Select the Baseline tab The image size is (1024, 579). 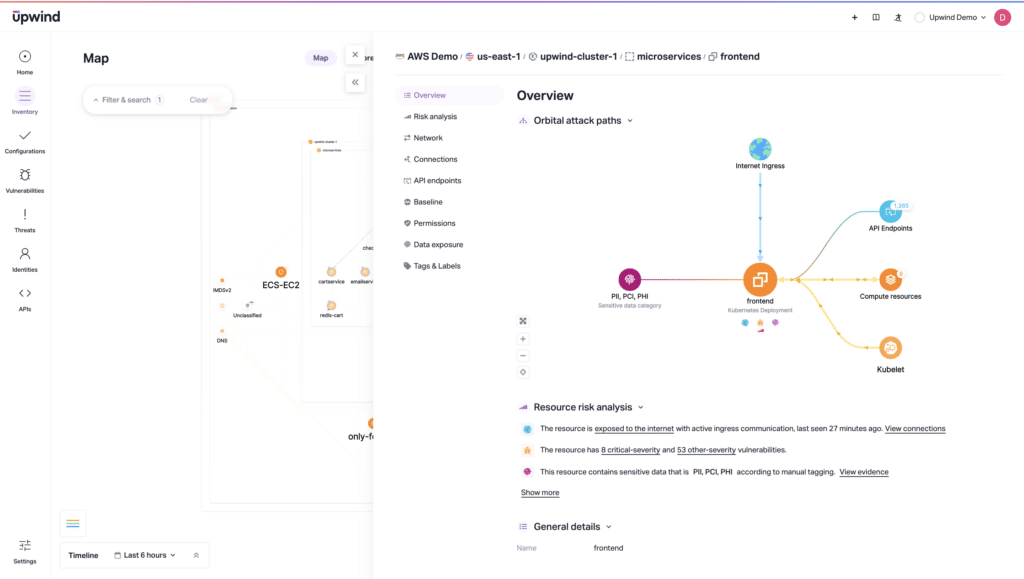[428, 202]
